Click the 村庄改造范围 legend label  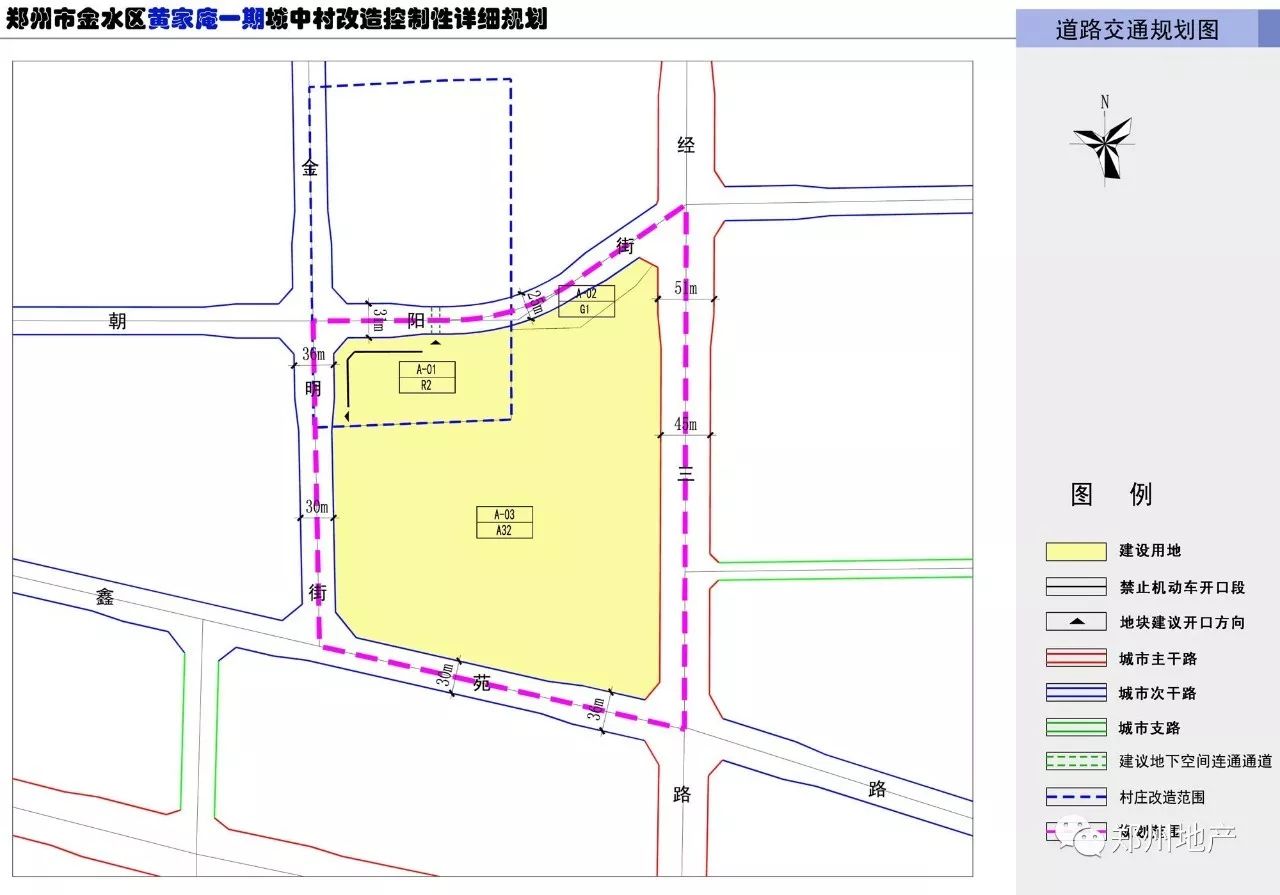click(1162, 798)
